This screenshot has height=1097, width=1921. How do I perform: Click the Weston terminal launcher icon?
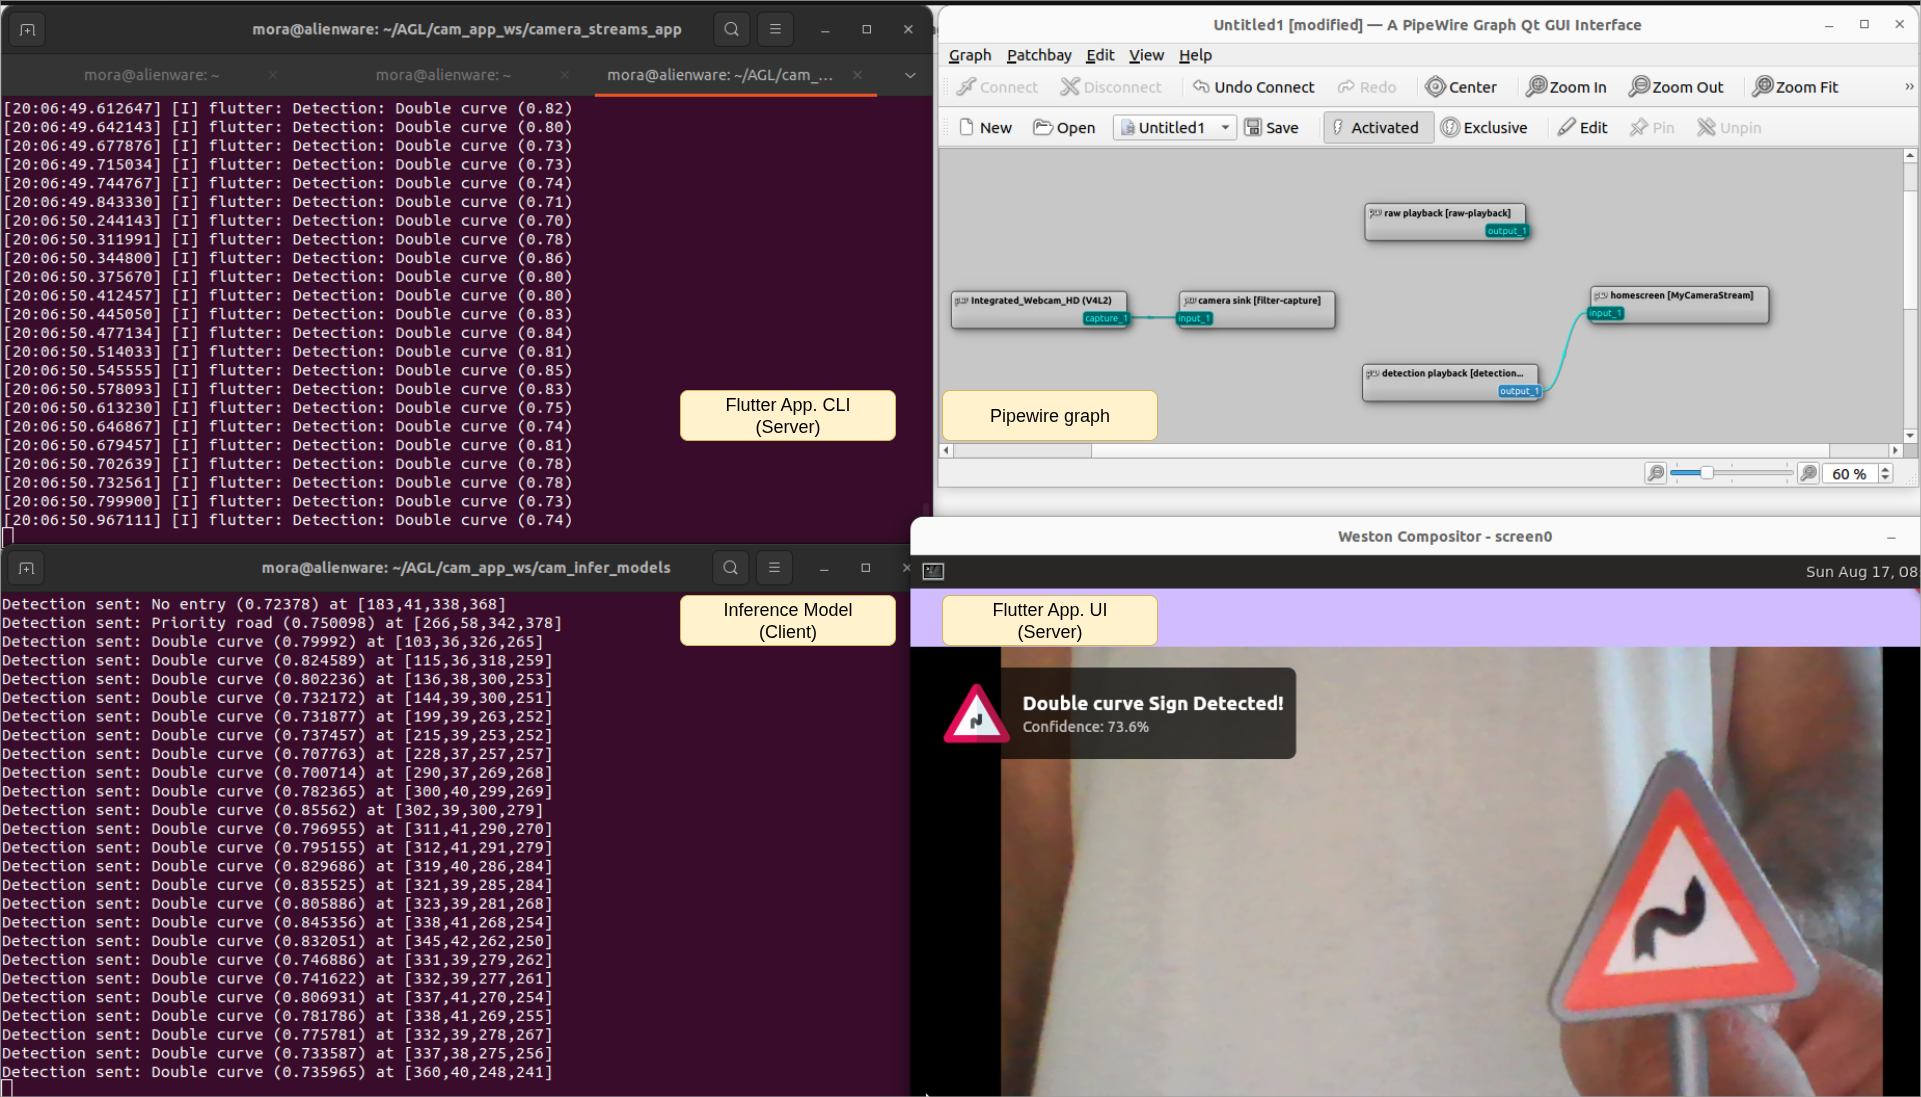pyautogui.click(x=933, y=571)
